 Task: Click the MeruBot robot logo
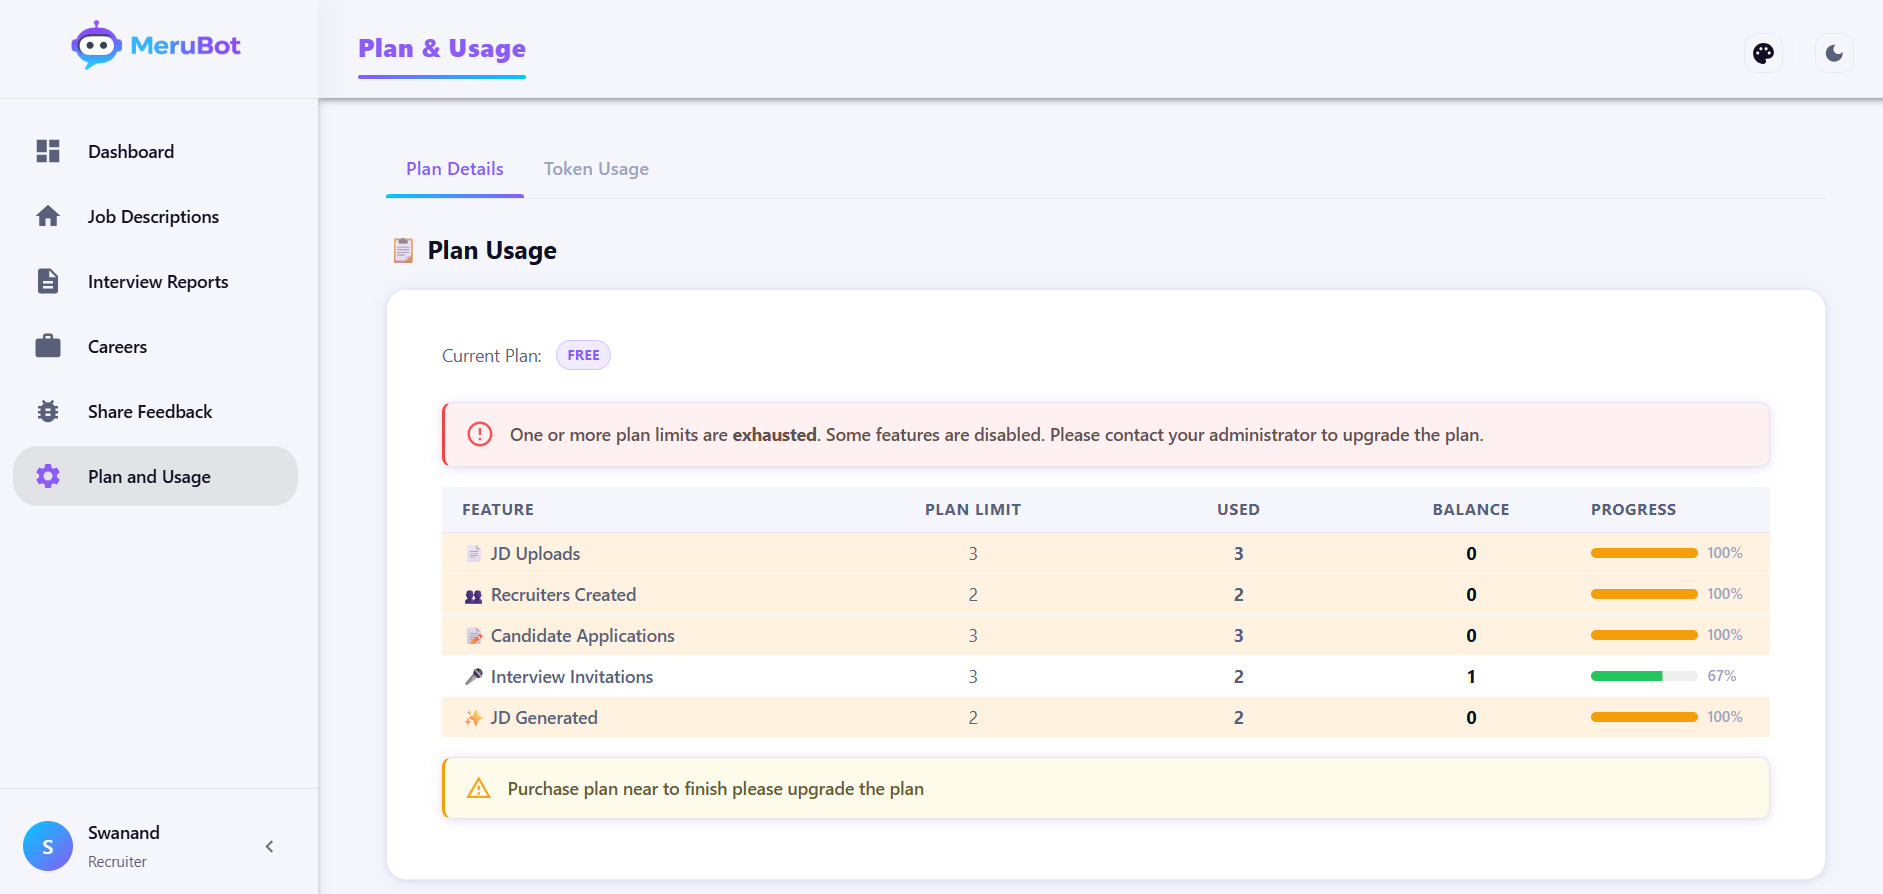(x=96, y=45)
